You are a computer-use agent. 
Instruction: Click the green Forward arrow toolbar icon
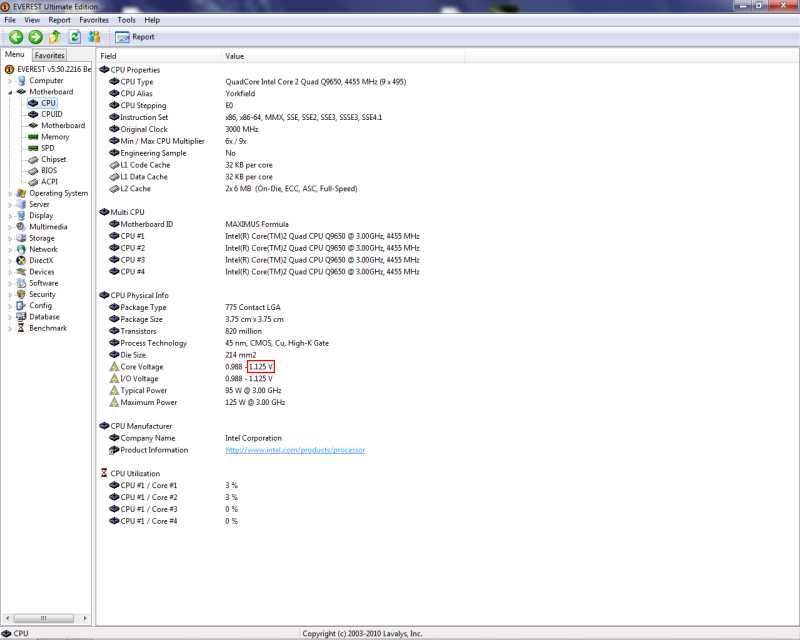(x=35, y=37)
